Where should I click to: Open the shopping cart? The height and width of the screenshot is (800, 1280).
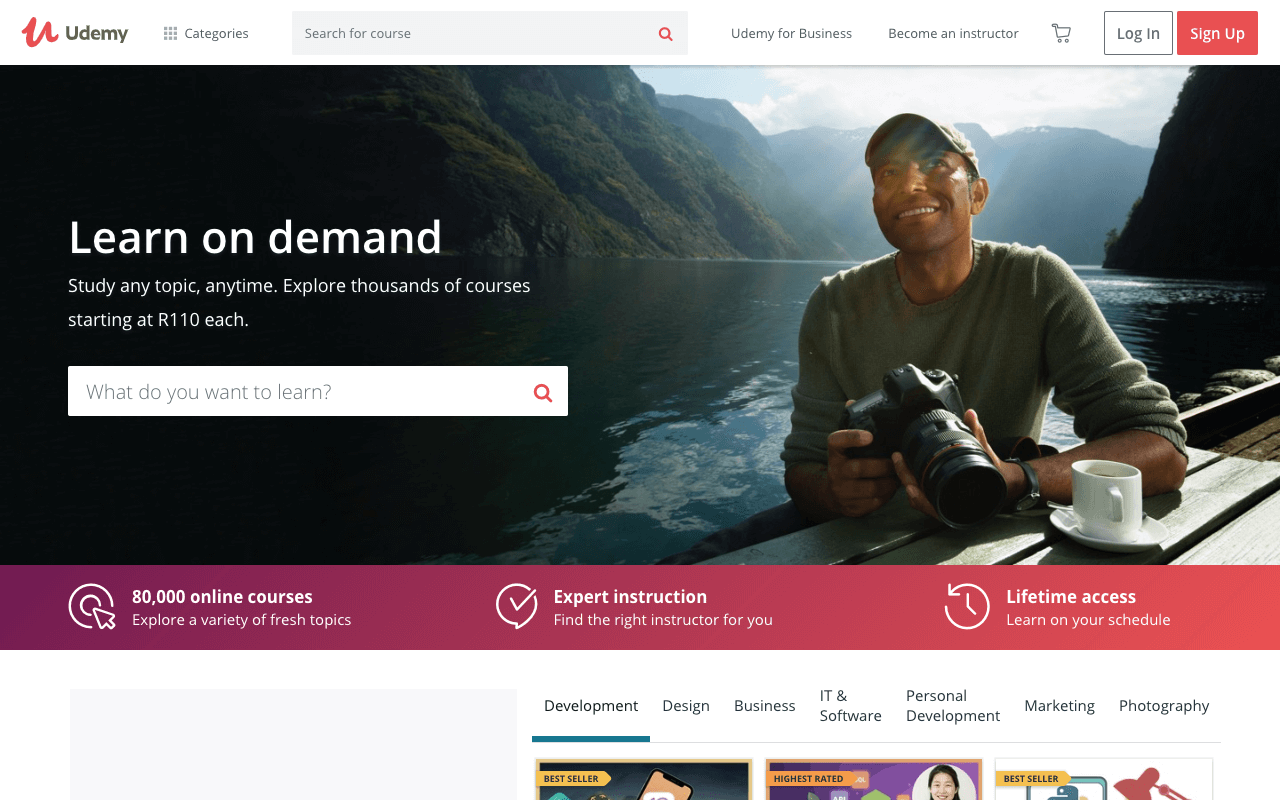[1061, 33]
